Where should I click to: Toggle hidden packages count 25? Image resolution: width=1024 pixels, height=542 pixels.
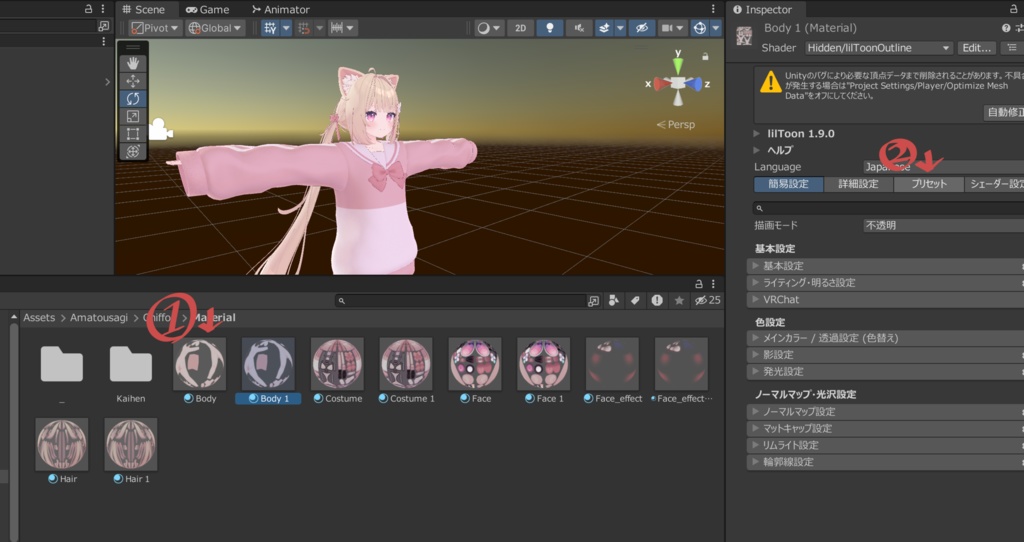point(708,300)
